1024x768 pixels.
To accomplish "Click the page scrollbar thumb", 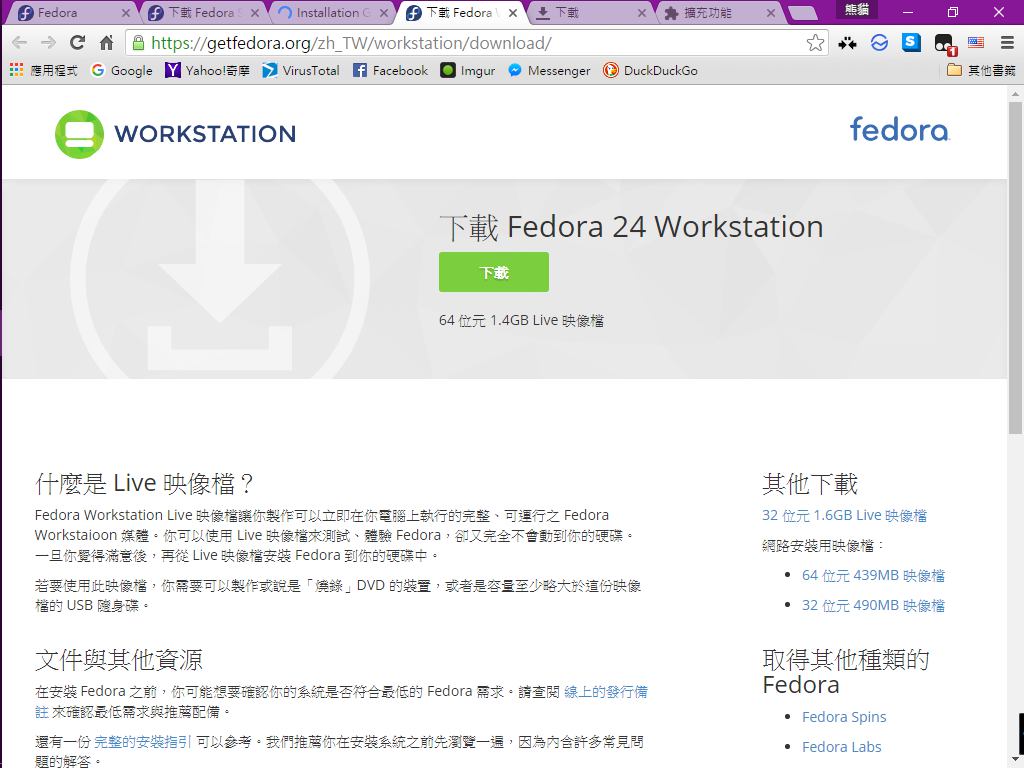I will point(1015,266).
